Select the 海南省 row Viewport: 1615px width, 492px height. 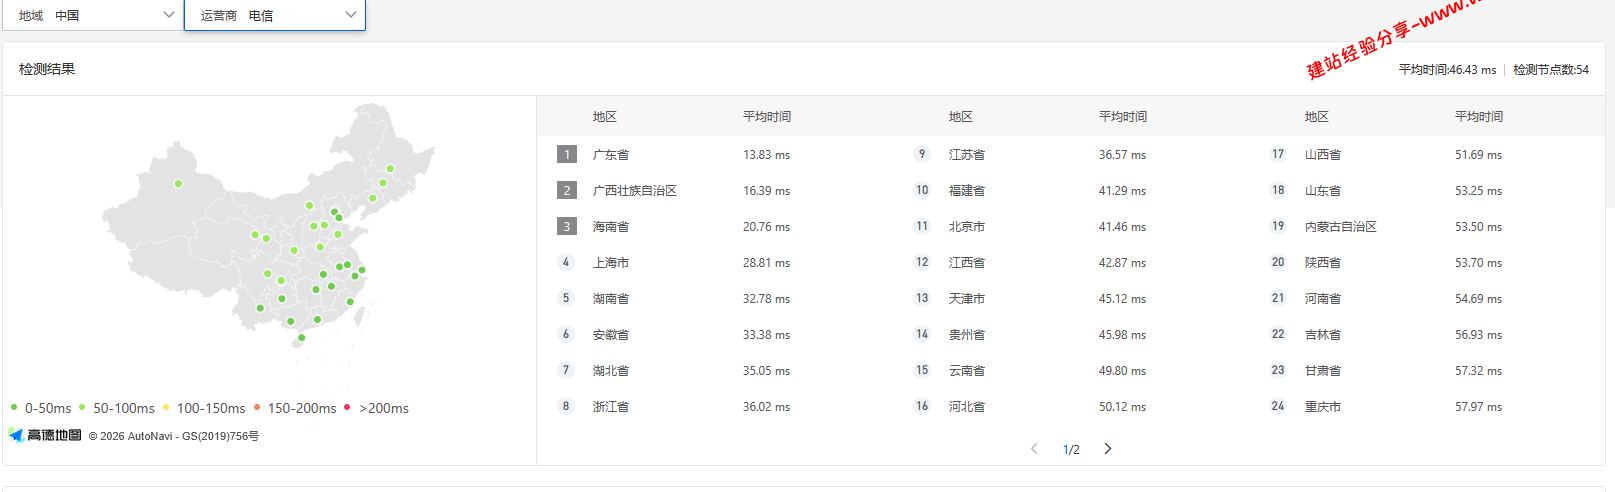(715, 226)
